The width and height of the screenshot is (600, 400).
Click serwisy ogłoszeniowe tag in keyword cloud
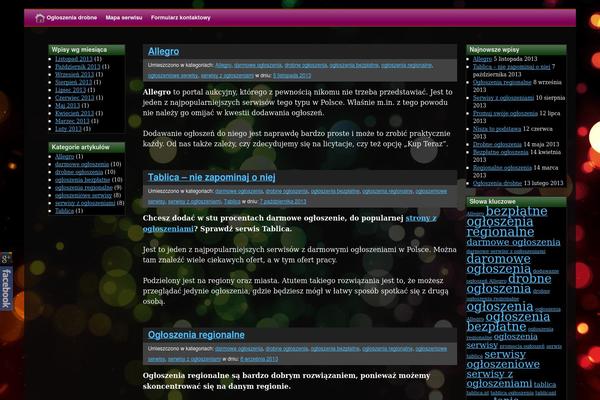pyautogui.click(x=503, y=359)
